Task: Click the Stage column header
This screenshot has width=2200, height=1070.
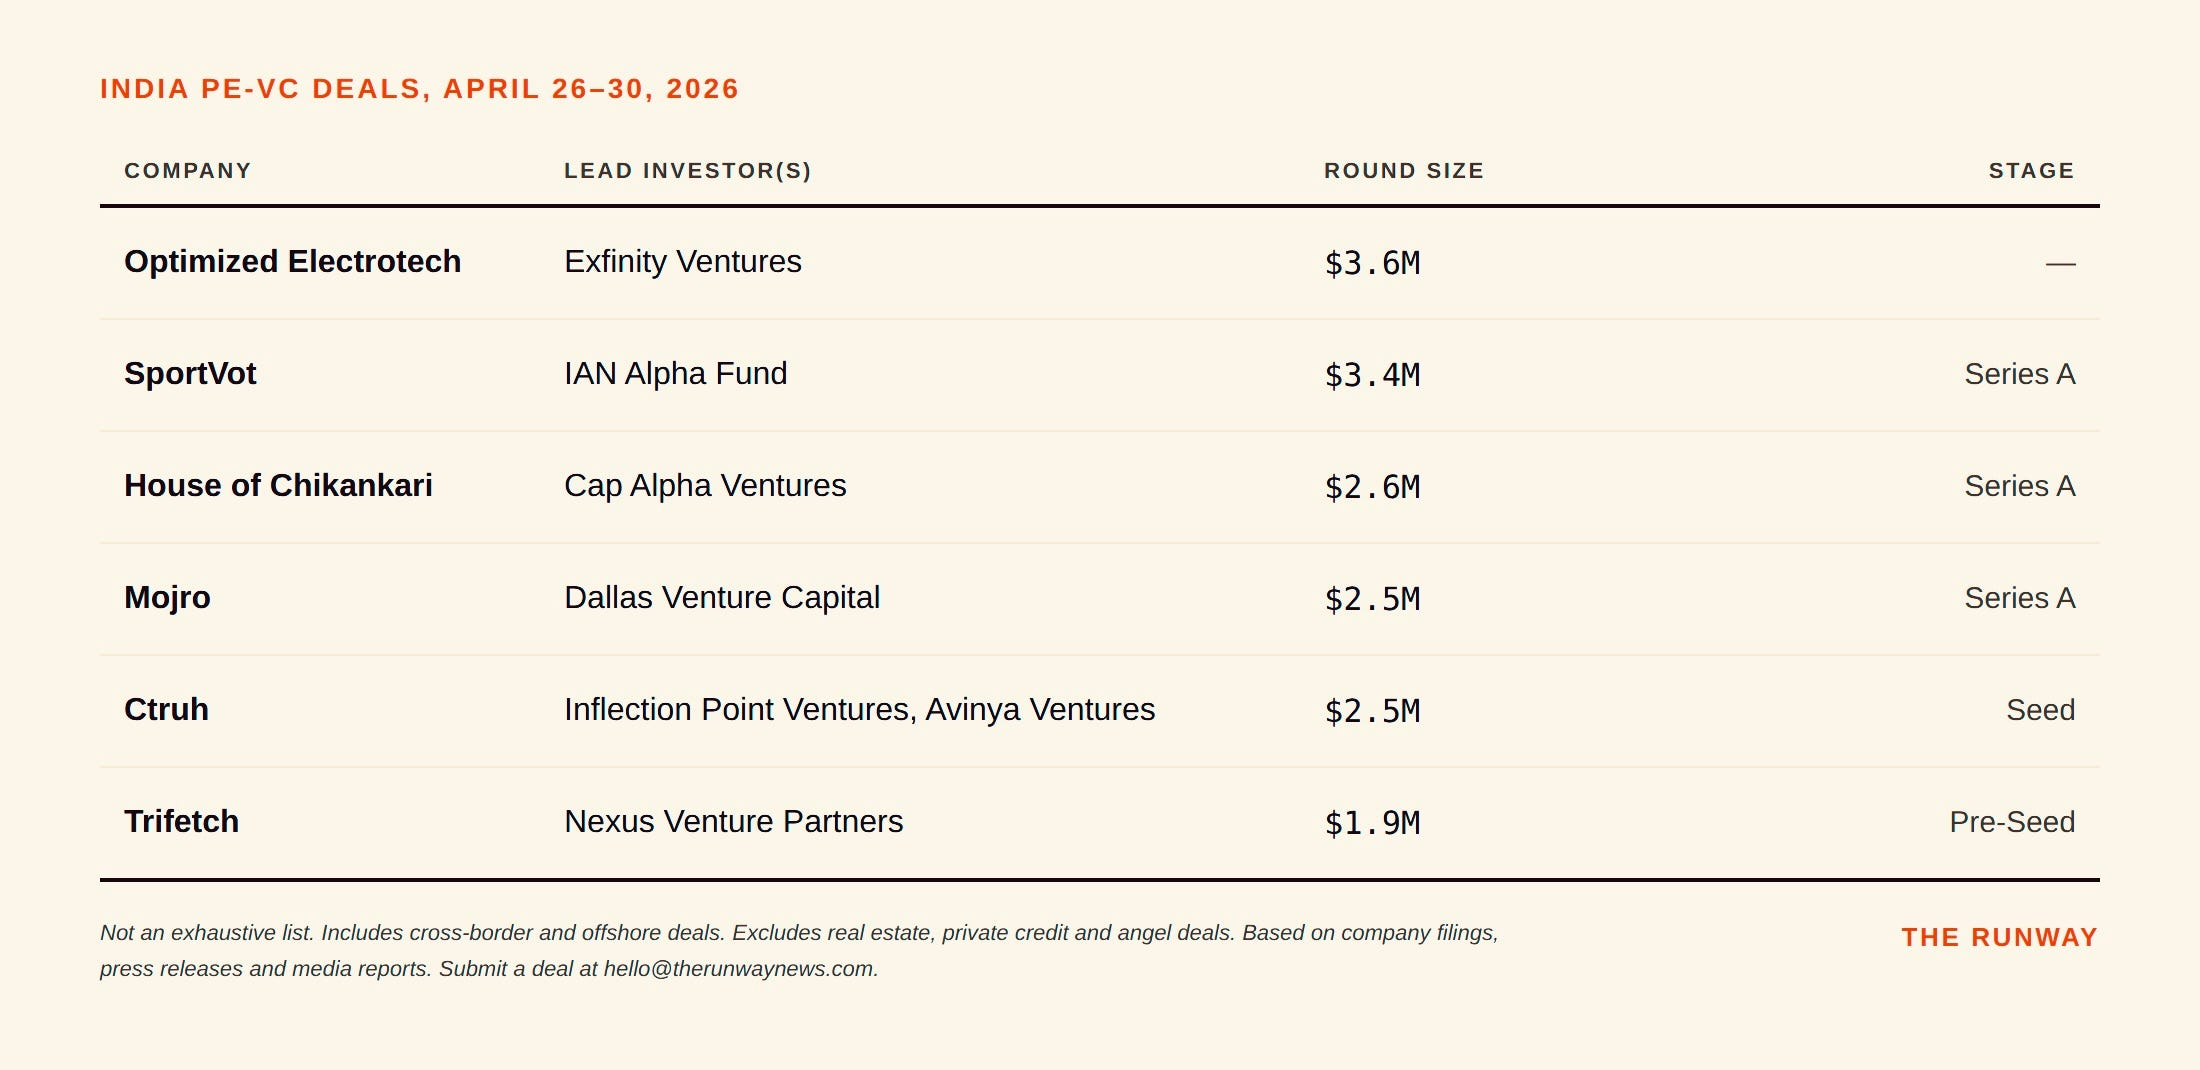Action: [x=2032, y=171]
